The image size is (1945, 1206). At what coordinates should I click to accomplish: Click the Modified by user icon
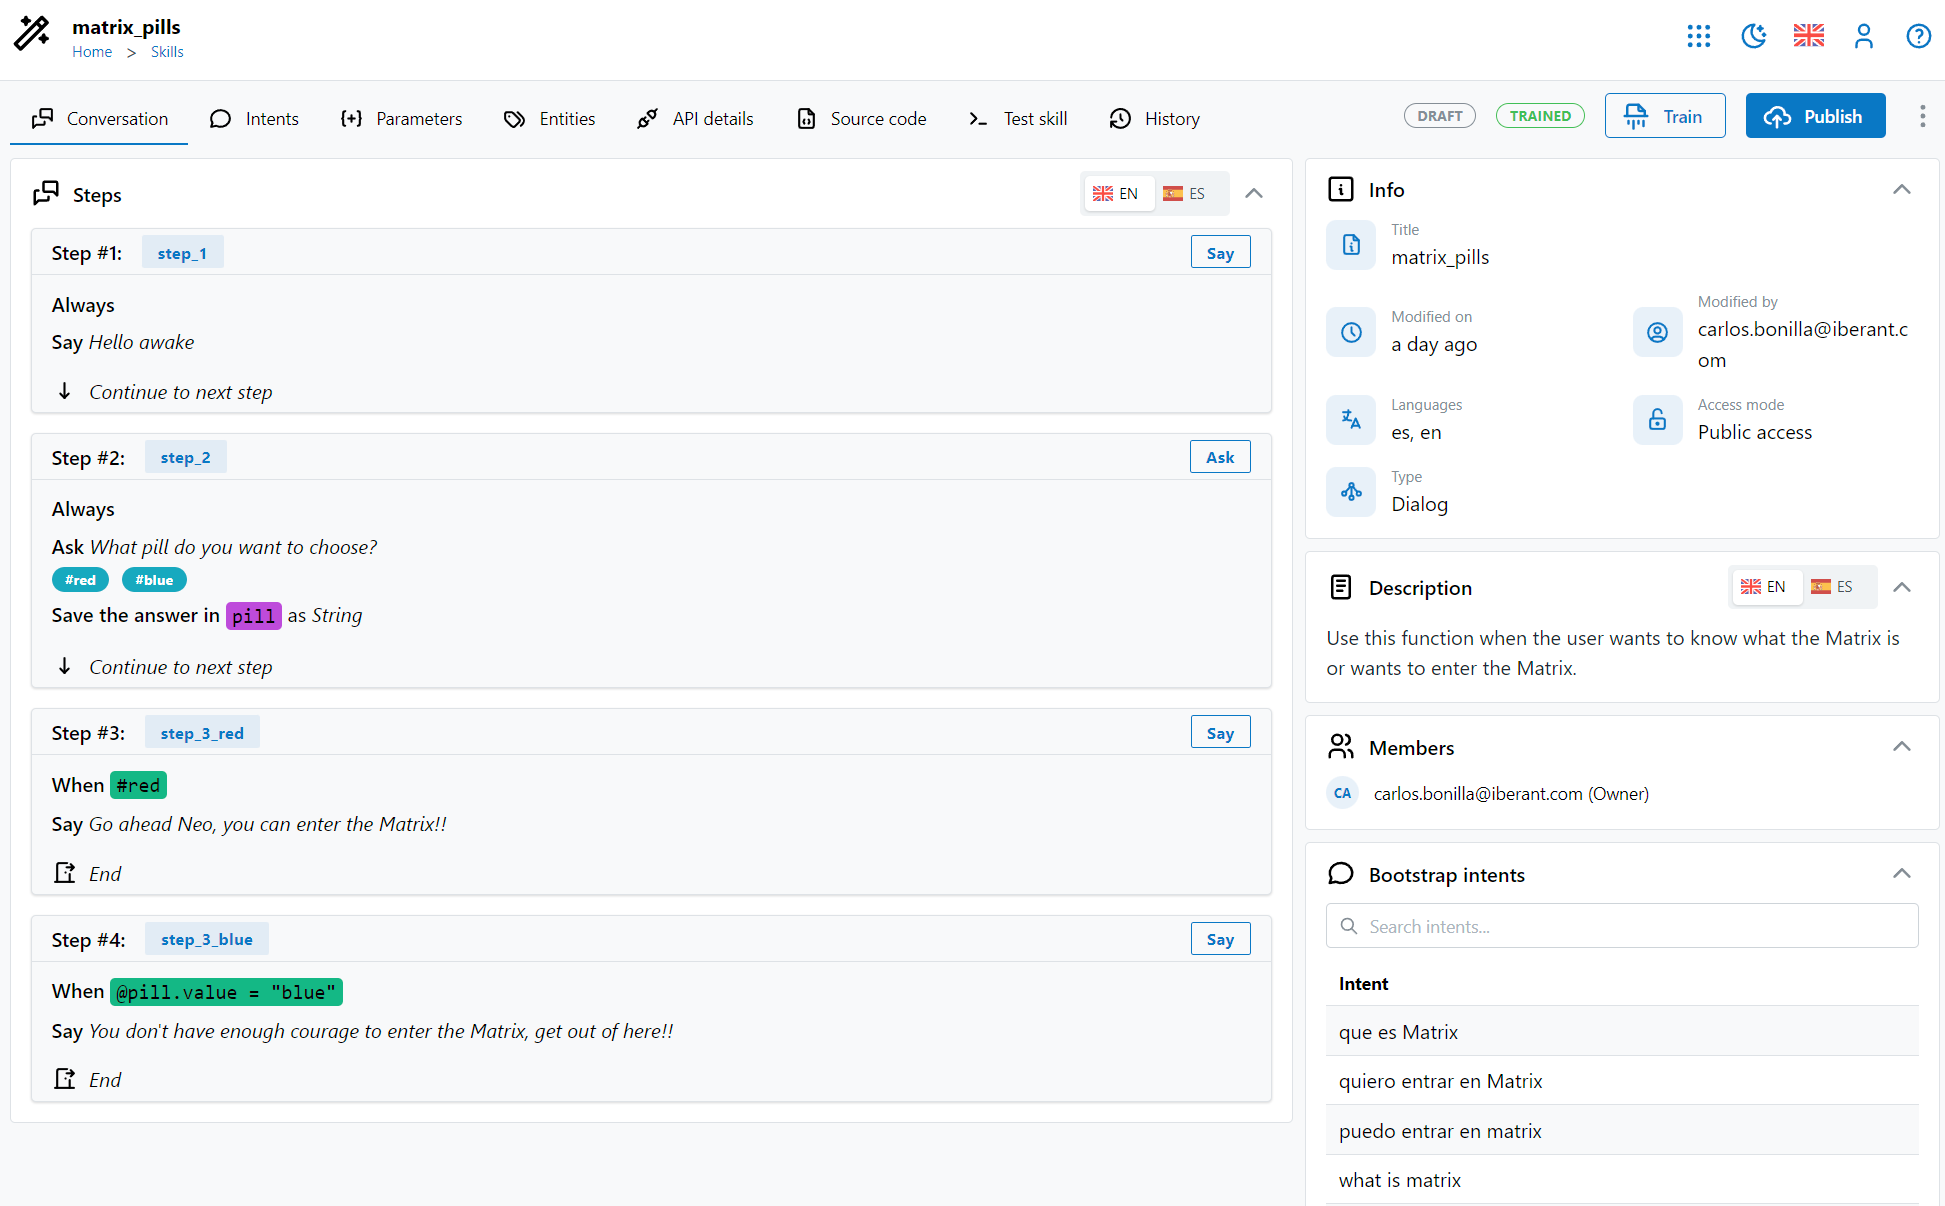click(1657, 332)
